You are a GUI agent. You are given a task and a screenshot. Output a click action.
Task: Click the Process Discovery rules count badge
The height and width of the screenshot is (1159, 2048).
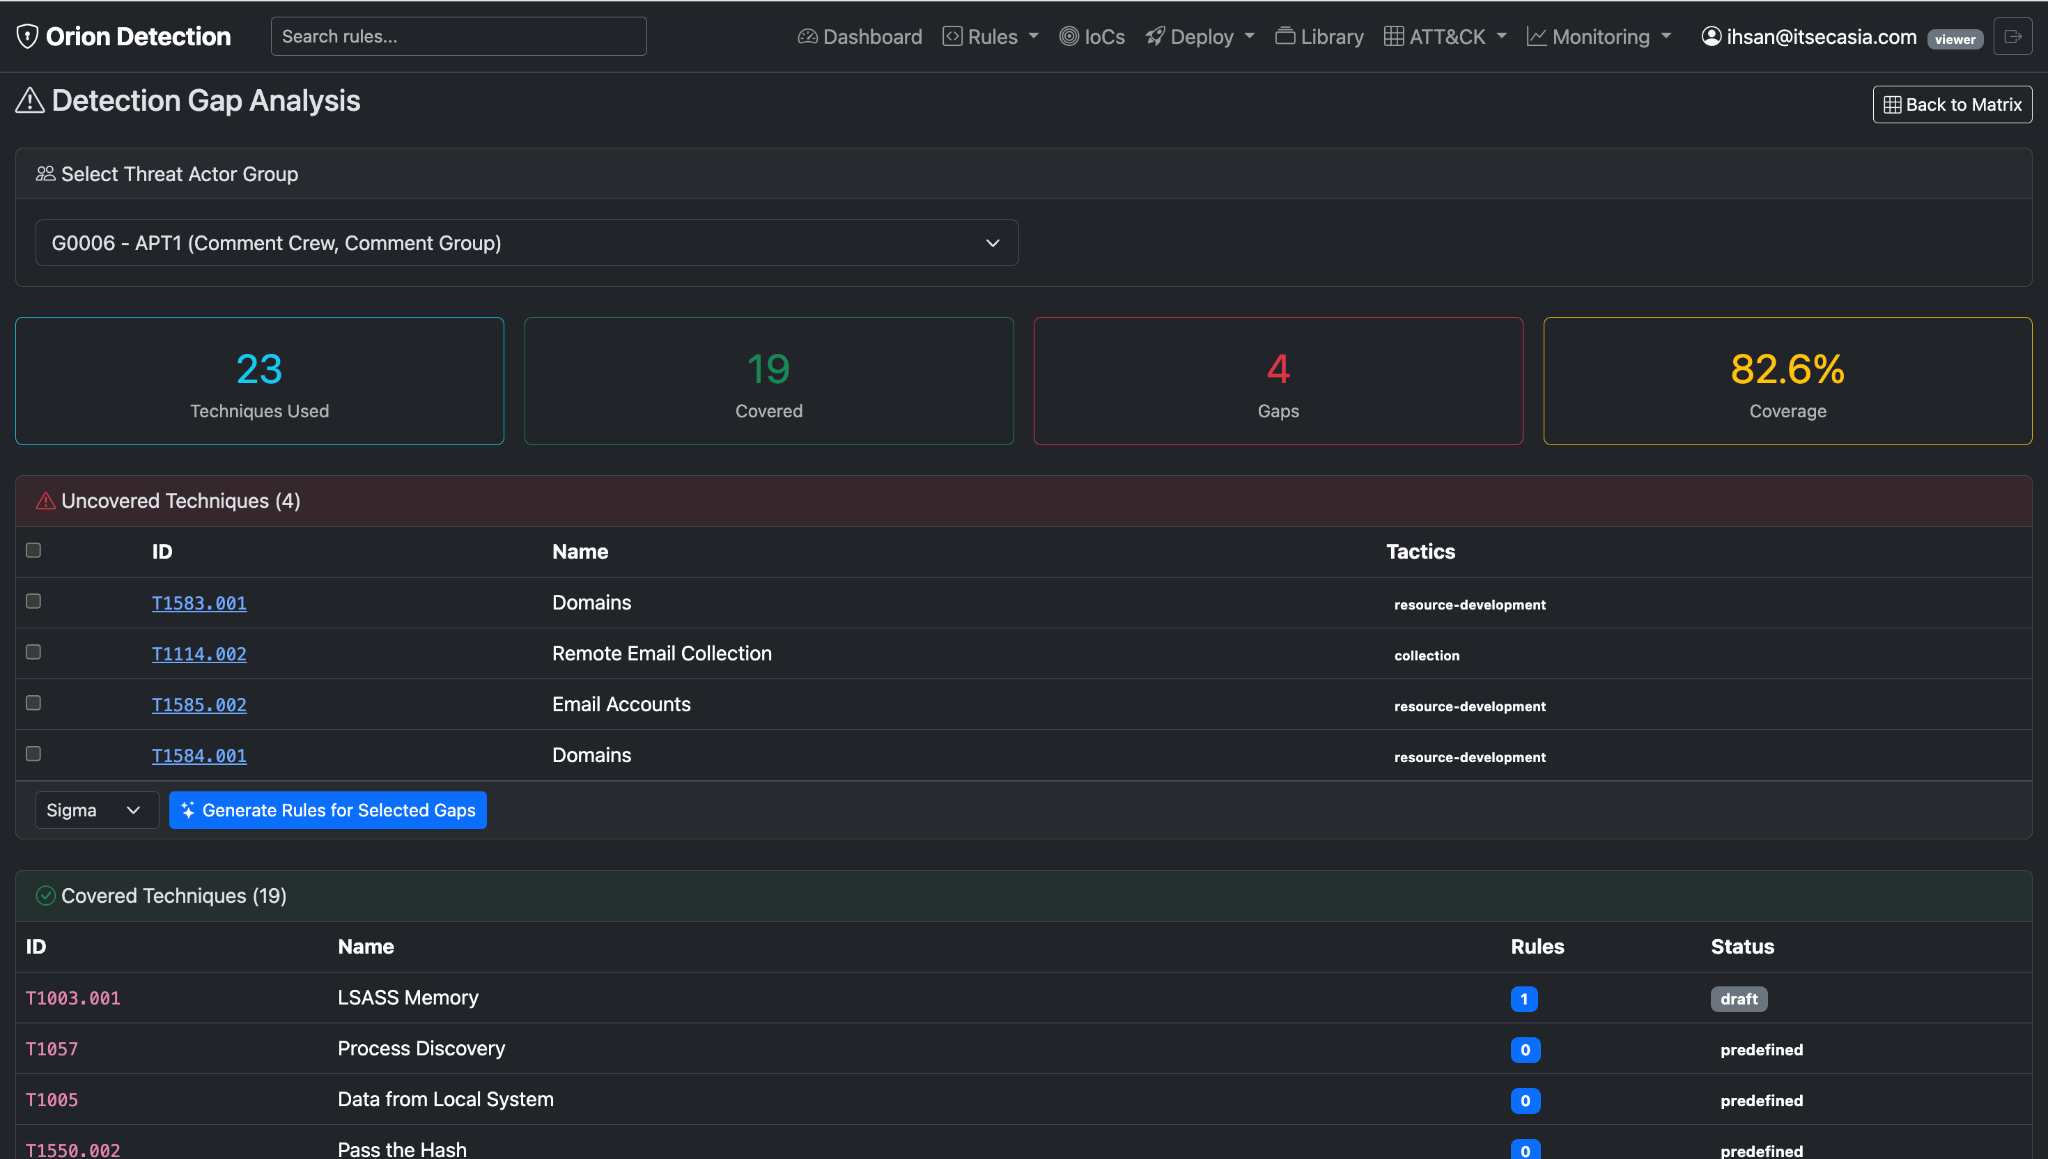(1525, 1050)
